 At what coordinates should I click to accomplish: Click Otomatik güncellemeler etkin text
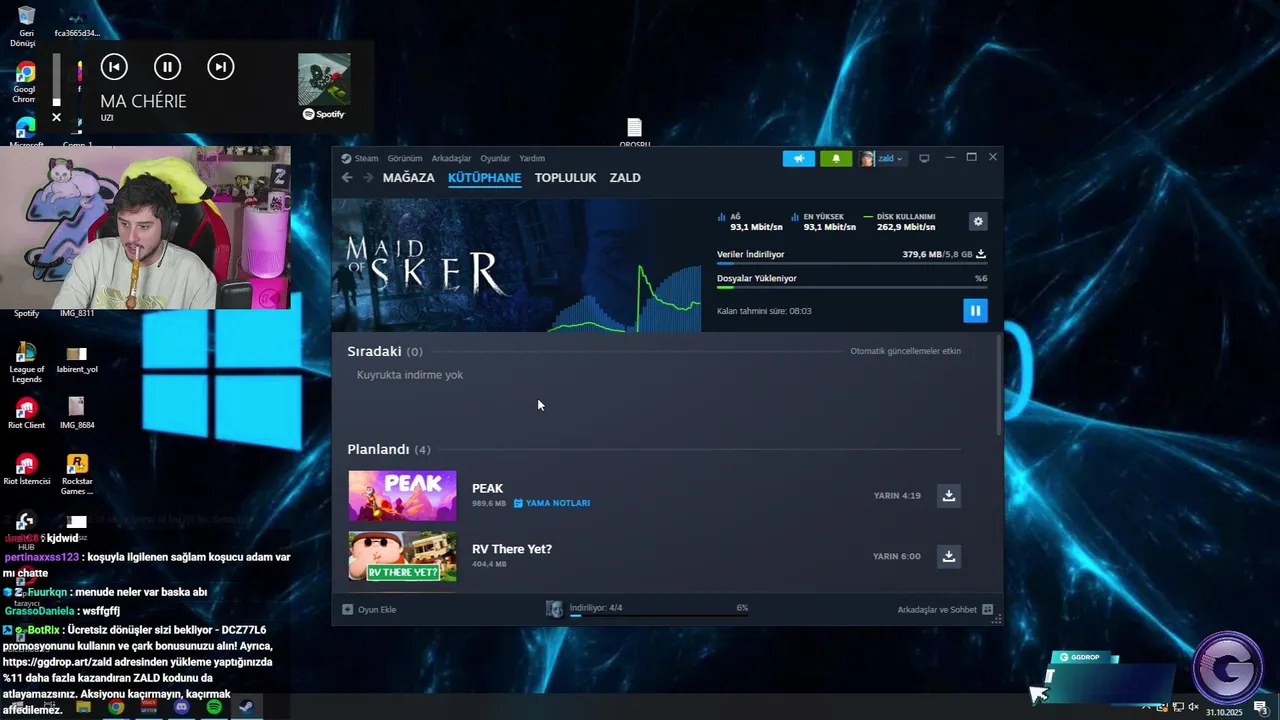pos(905,351)
